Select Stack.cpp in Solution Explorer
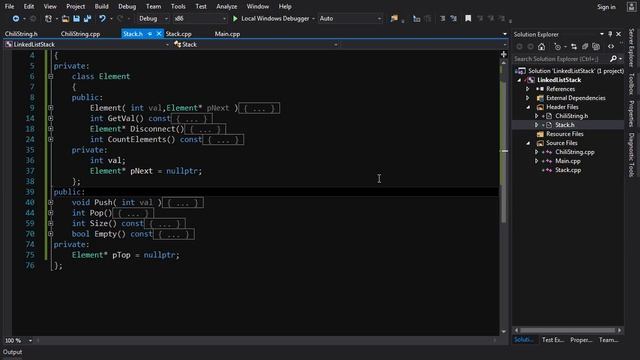This screenshot has height=360, width=640. [x=568, y=170]
